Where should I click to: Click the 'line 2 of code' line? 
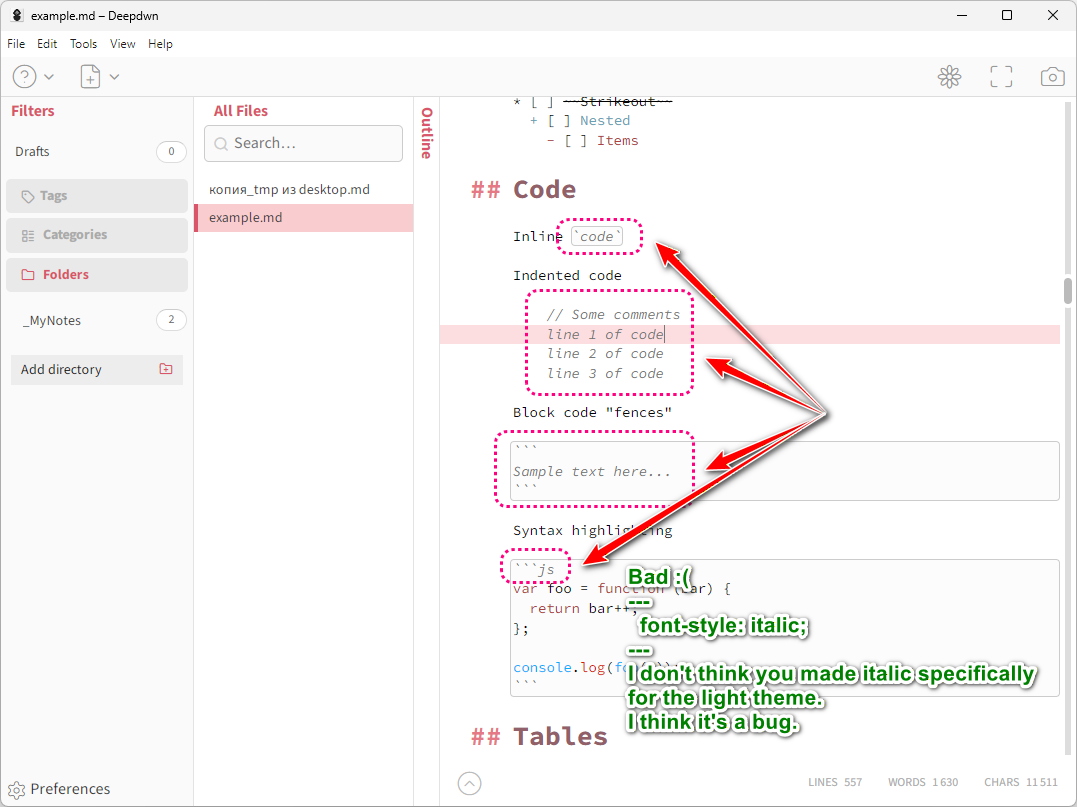(x=604, y=354)
